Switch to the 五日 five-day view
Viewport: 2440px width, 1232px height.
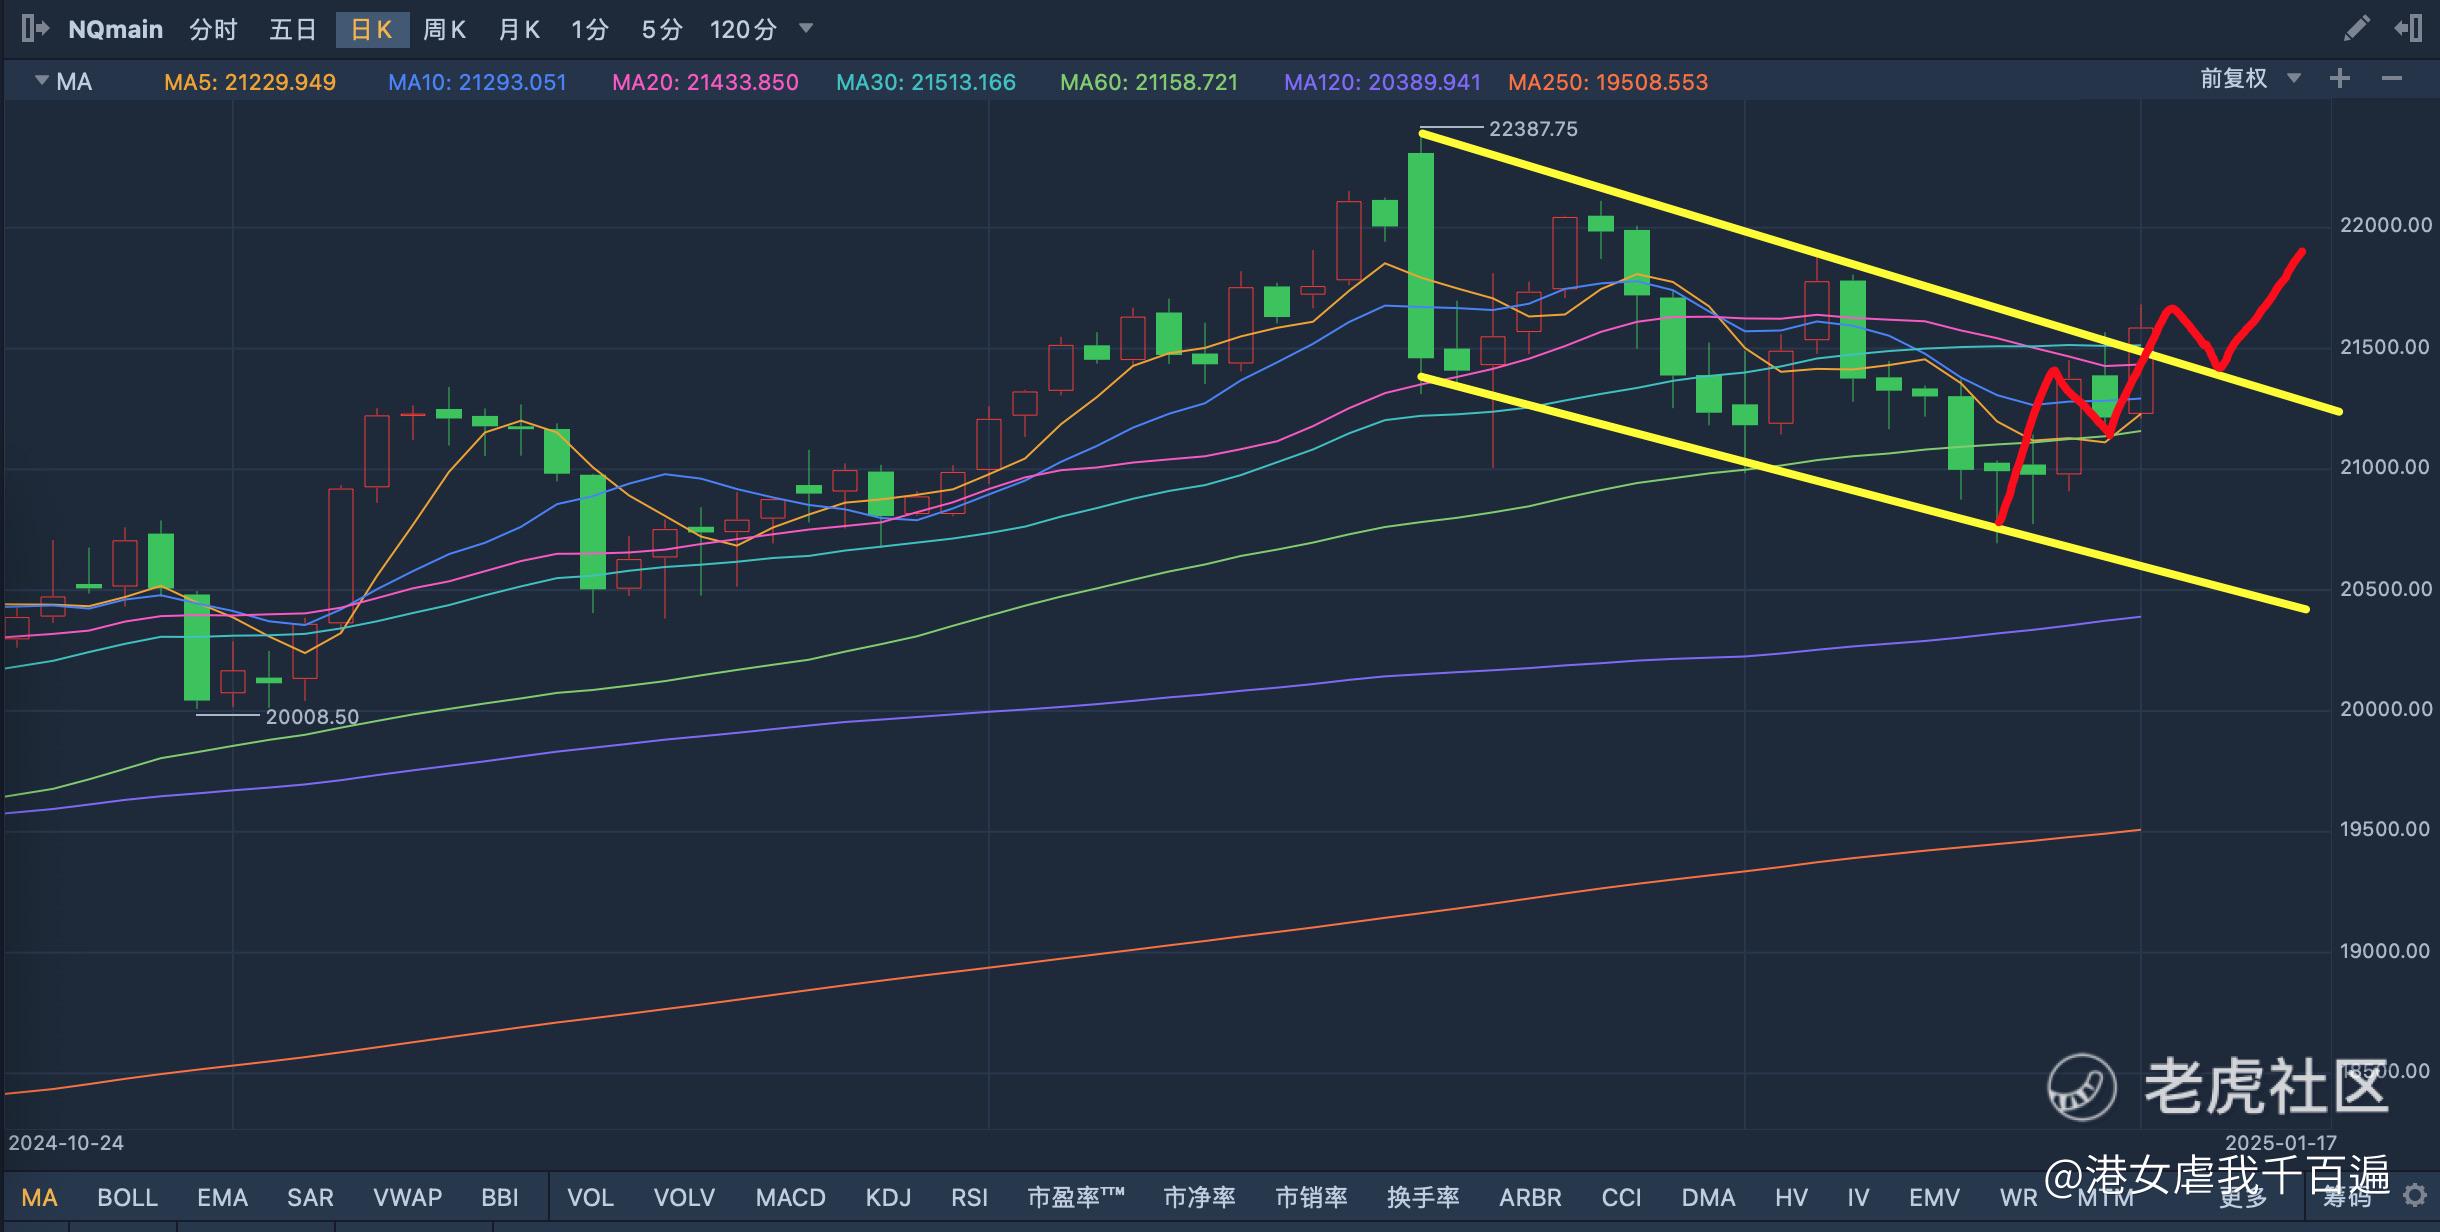(292, 30)
